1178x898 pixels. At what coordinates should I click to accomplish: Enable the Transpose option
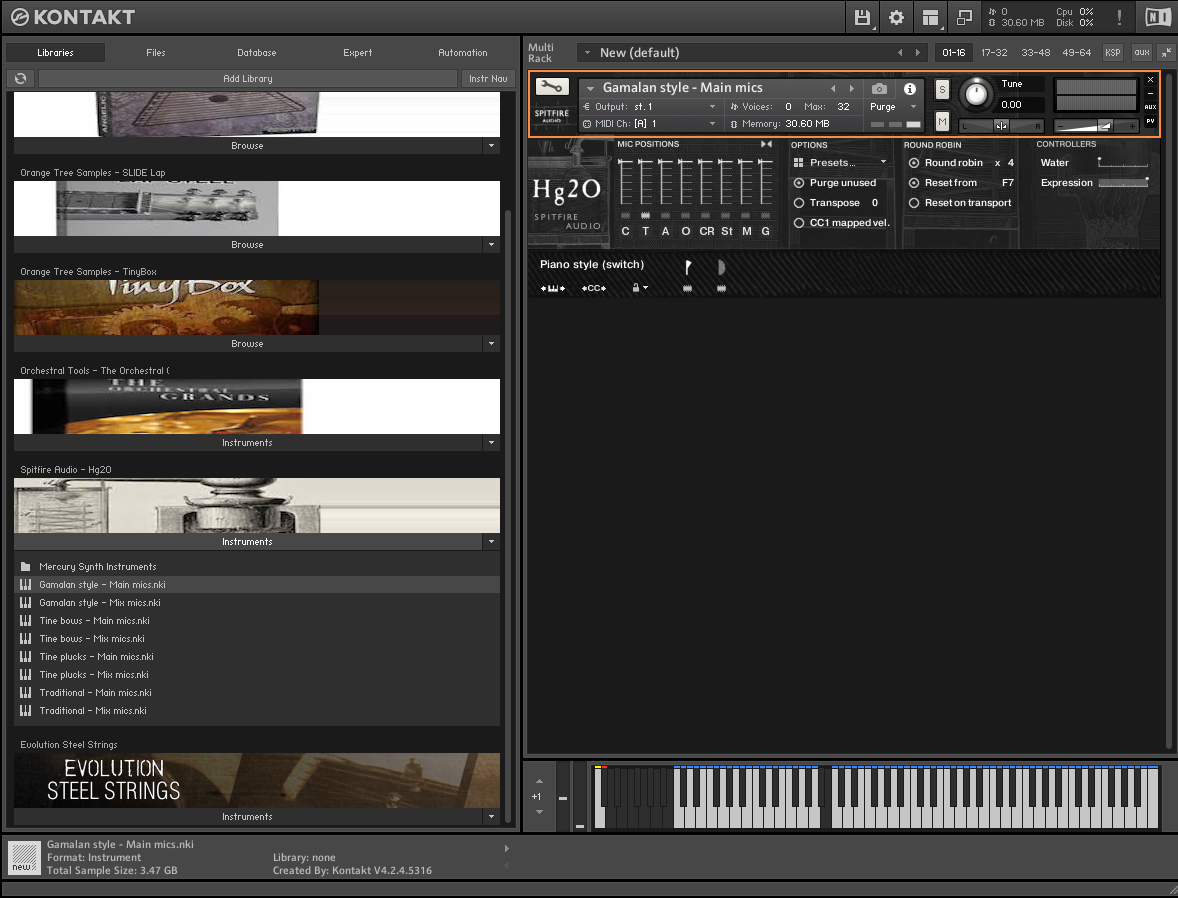tap(799, 203)
